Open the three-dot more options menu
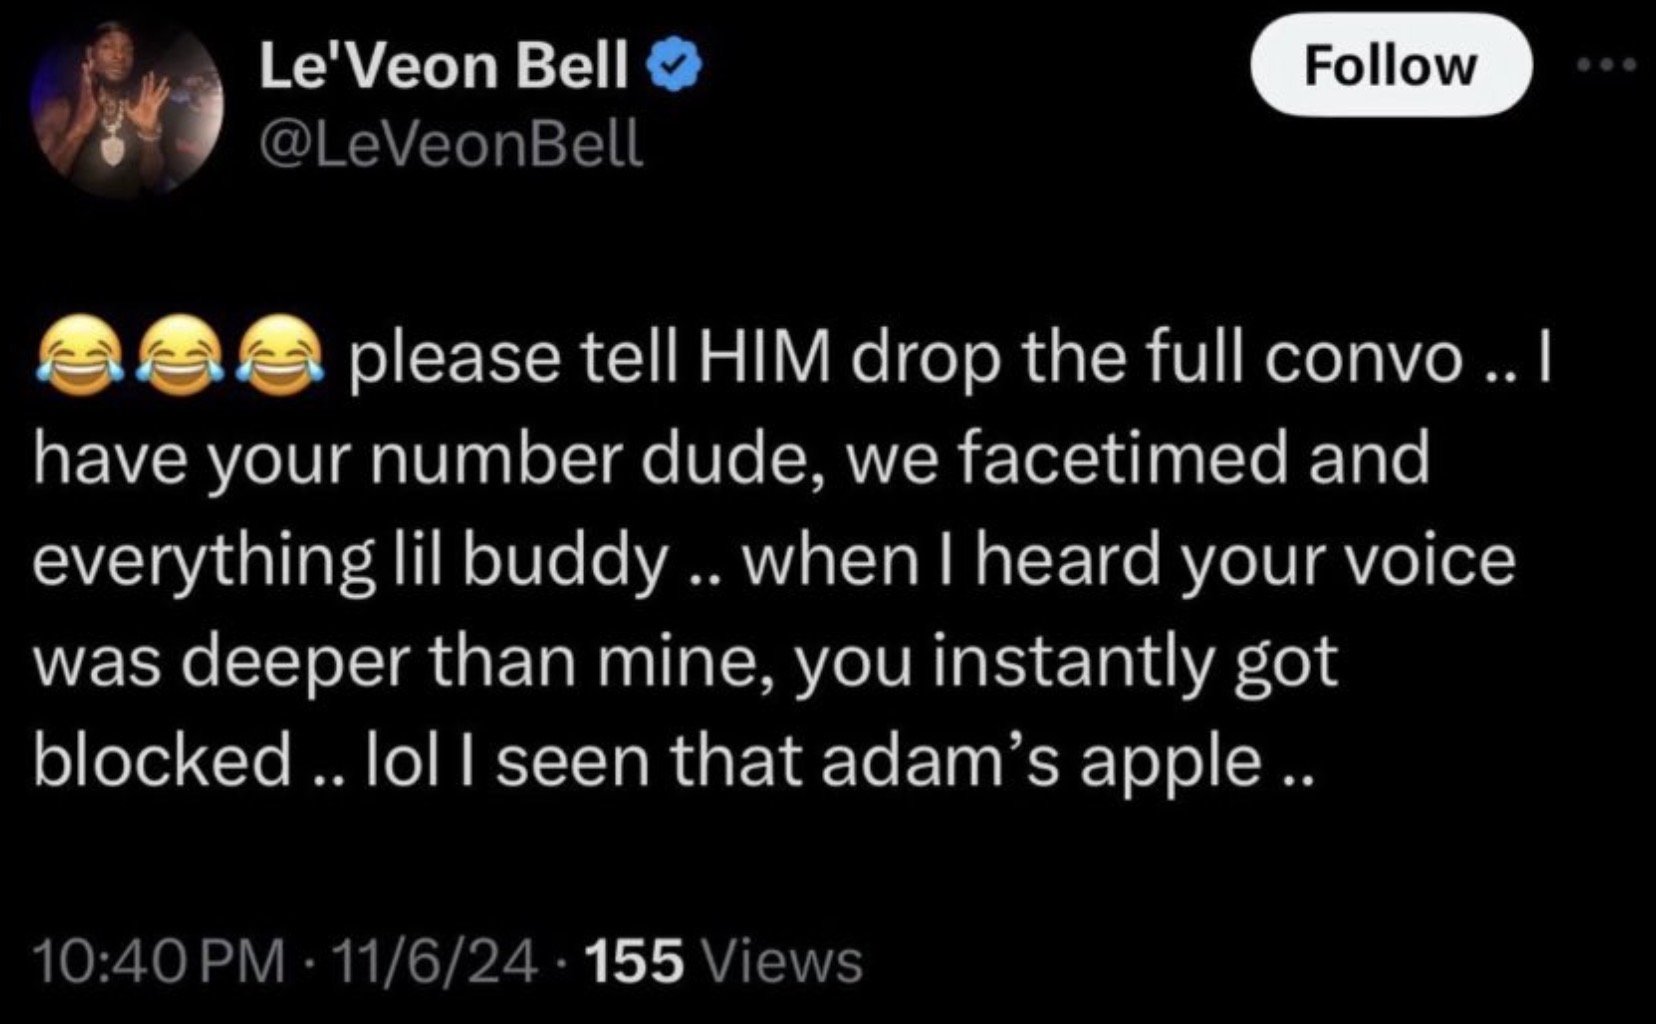 pyautogui.click(x=1606, y=66)
